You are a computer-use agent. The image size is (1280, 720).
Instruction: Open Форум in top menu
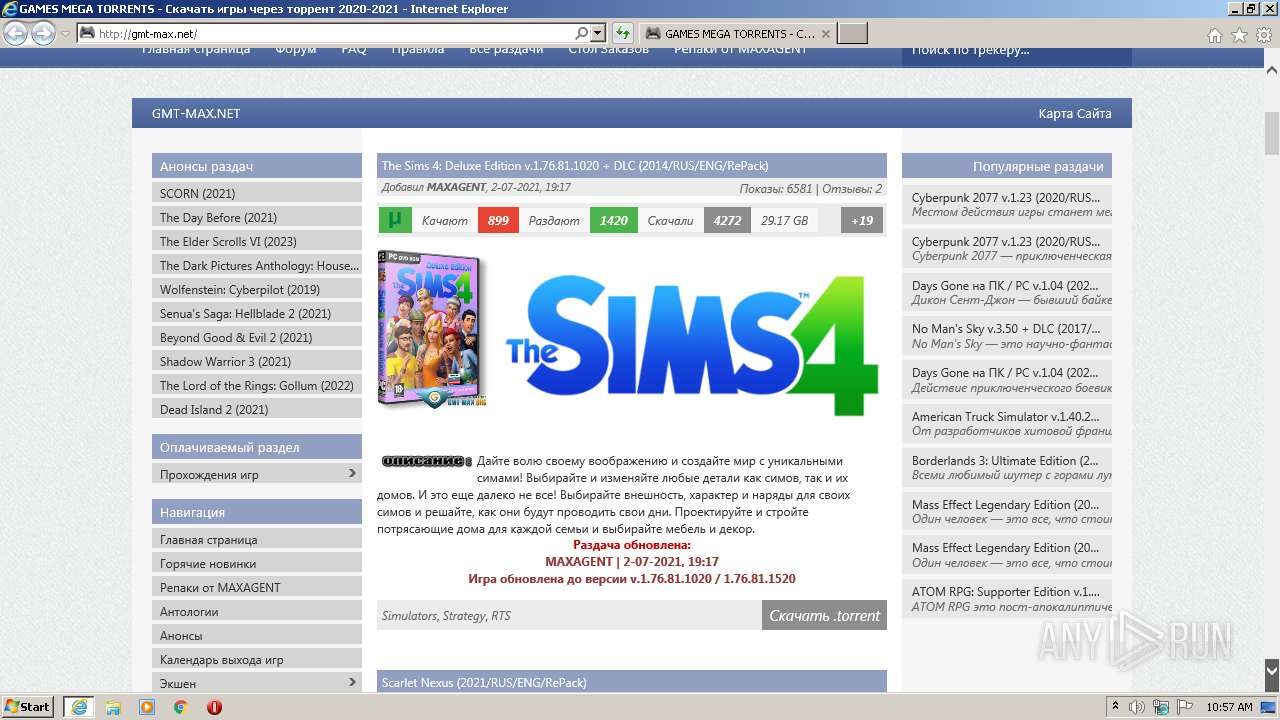coord(296,49)
